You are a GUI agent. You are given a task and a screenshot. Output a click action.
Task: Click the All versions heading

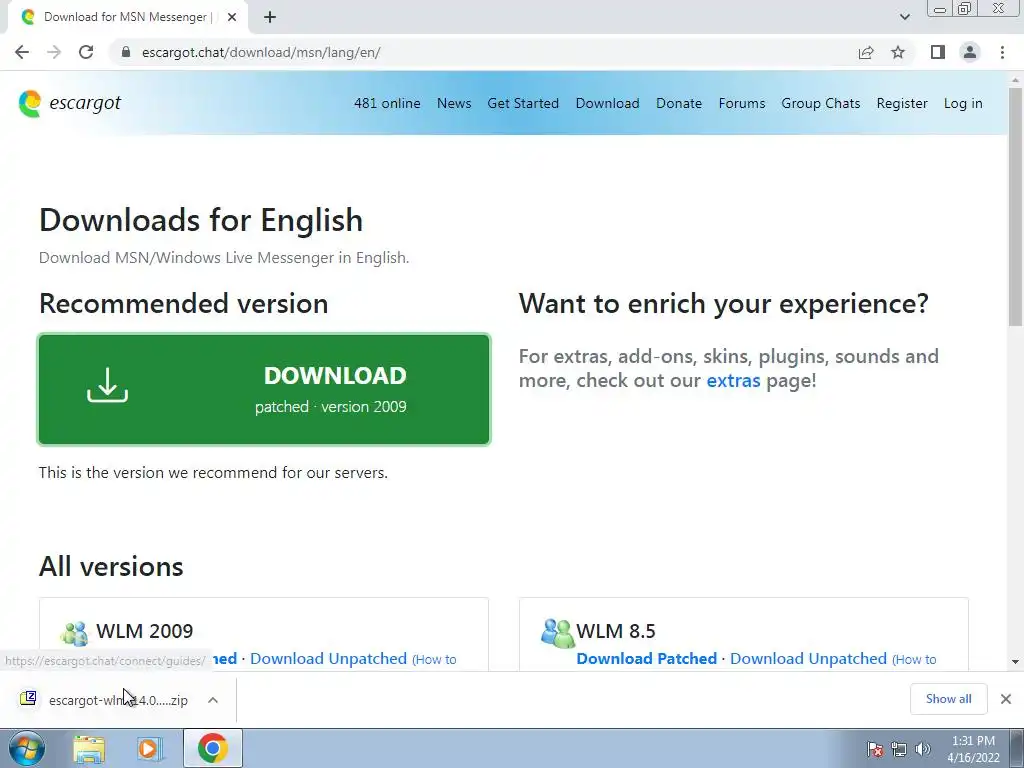tap(111, 566)
